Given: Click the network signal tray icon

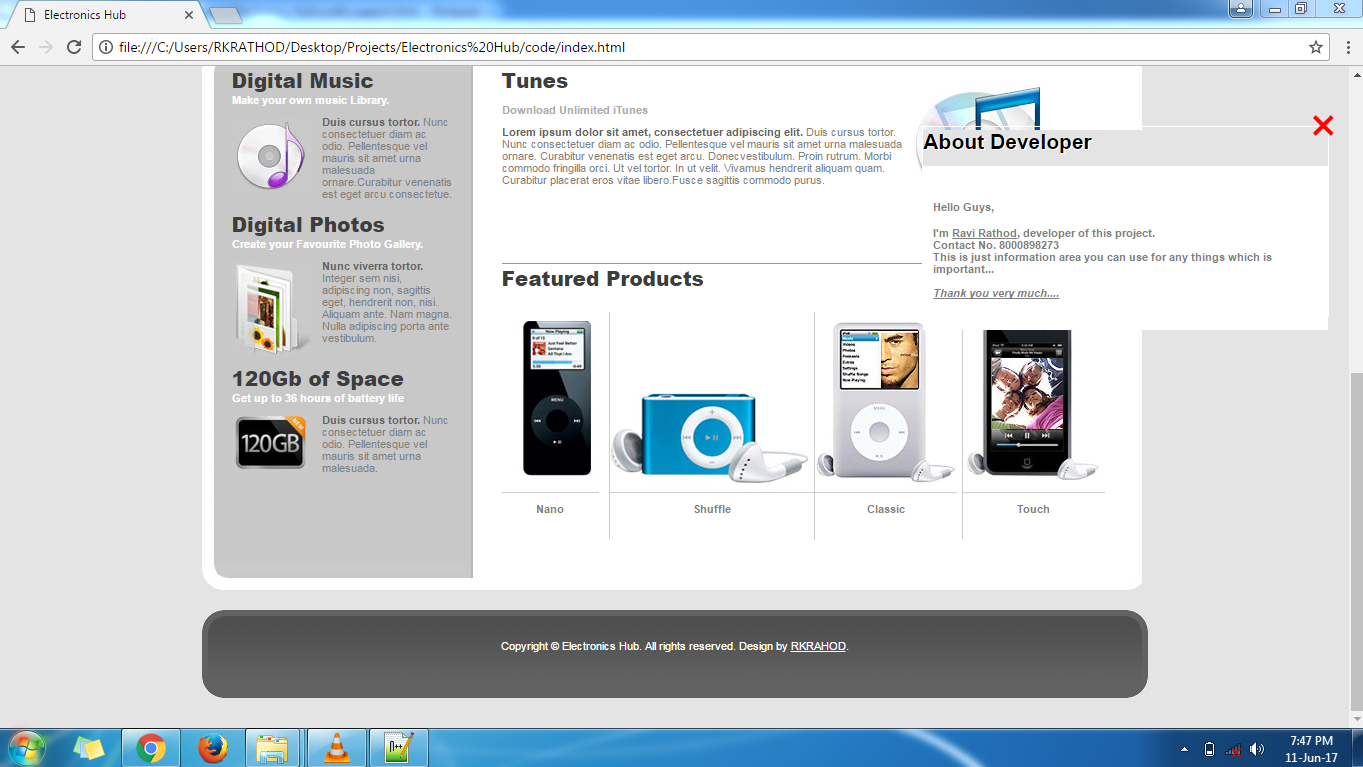Looking at the screenshot, I should click(1233, 749).
